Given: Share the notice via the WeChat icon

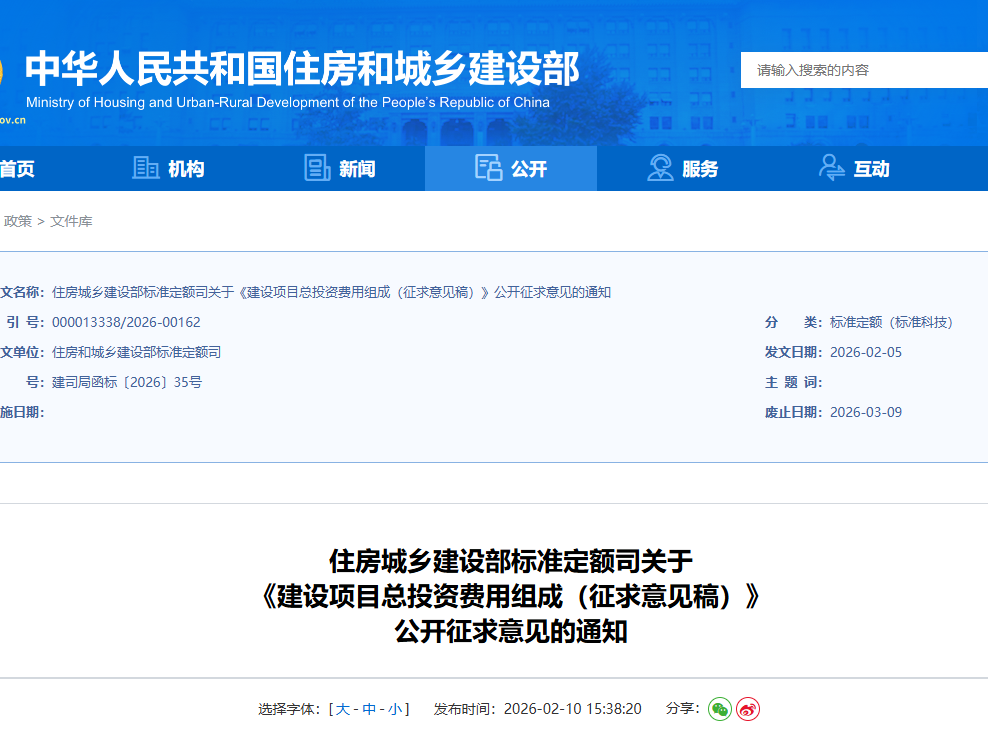Looking at the screenshot, I should 718,709.
